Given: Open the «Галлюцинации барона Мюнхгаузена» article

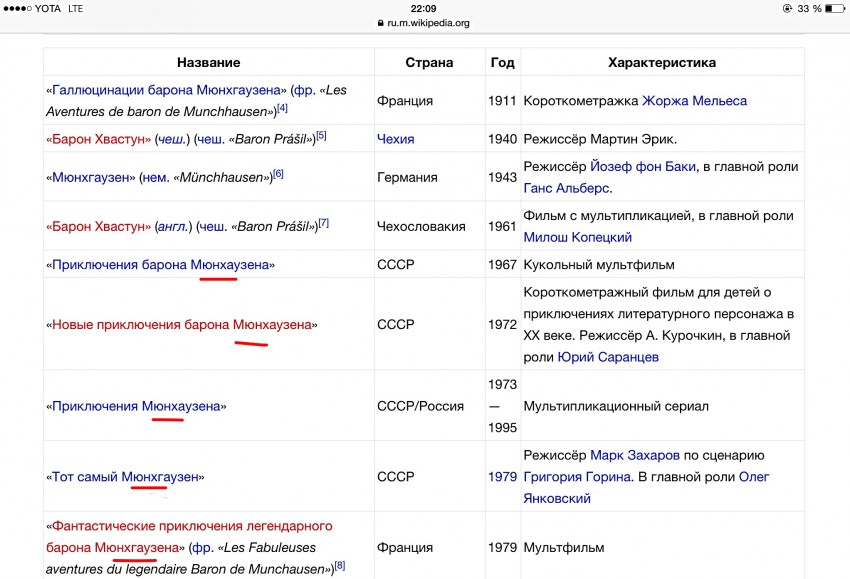Looking at the screenshot, I should [x=168, y=90].
